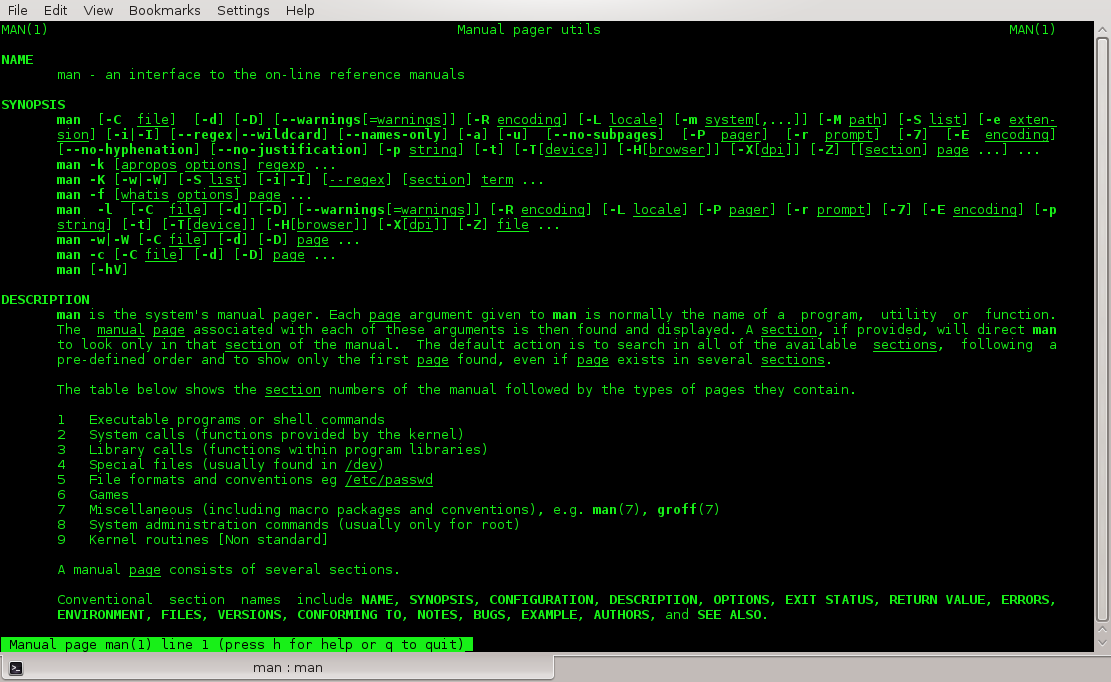Open the View menu
Viewport: 1111px width, 682px height.
[x=98, y=11]
